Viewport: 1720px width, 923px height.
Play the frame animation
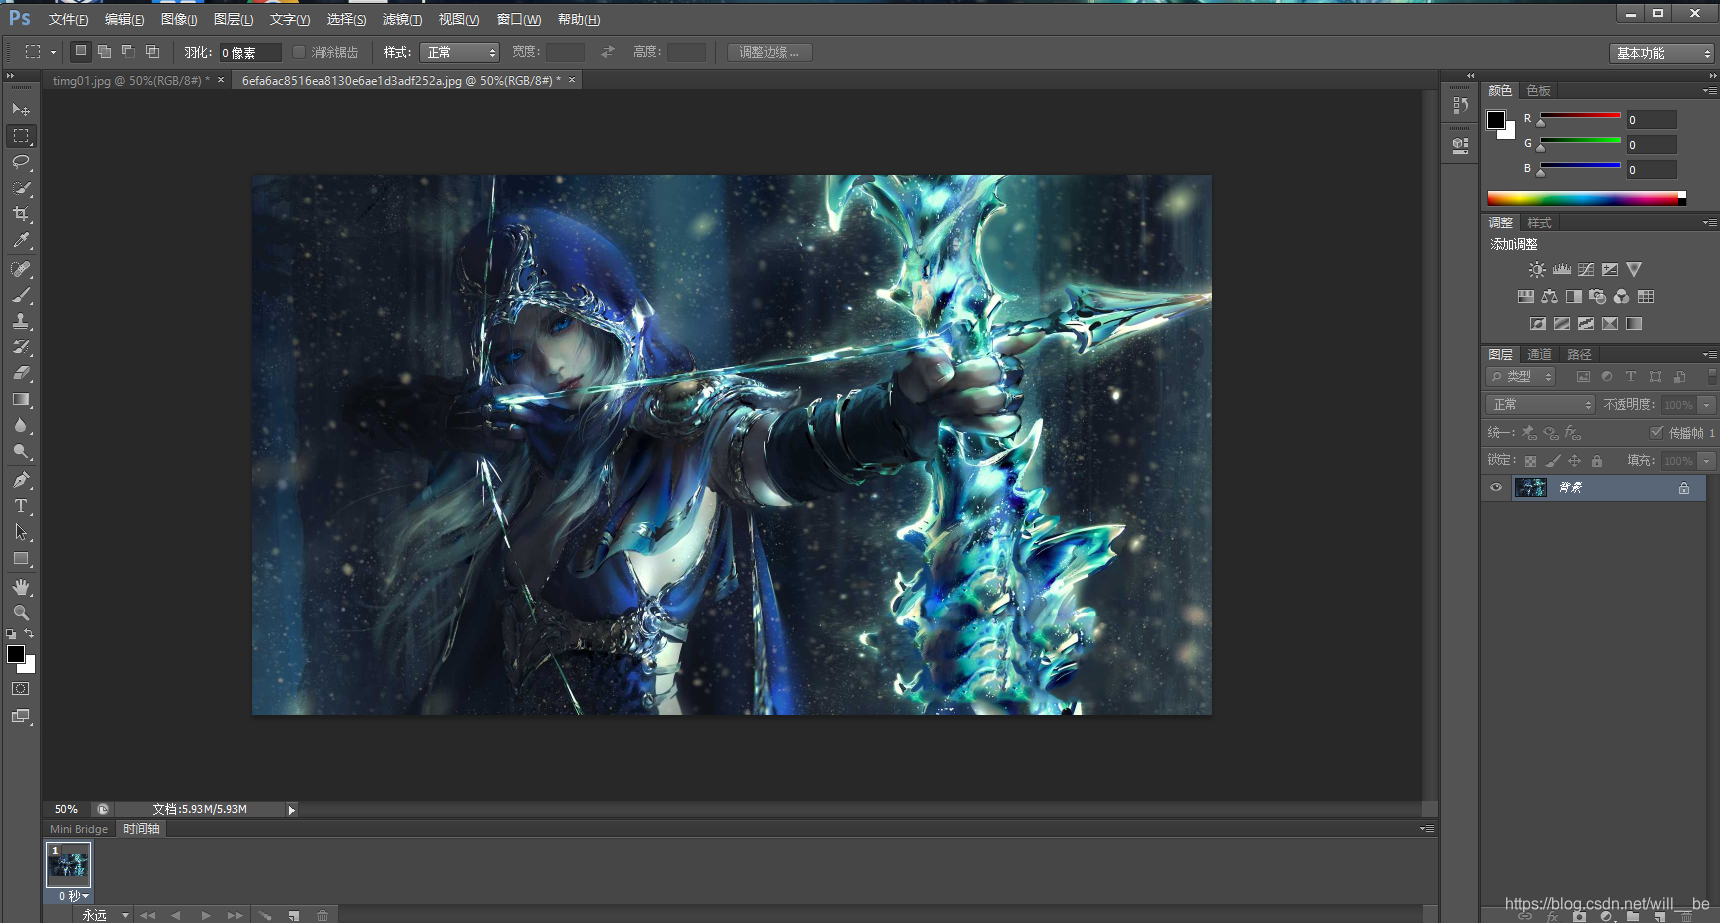[206, 915]
